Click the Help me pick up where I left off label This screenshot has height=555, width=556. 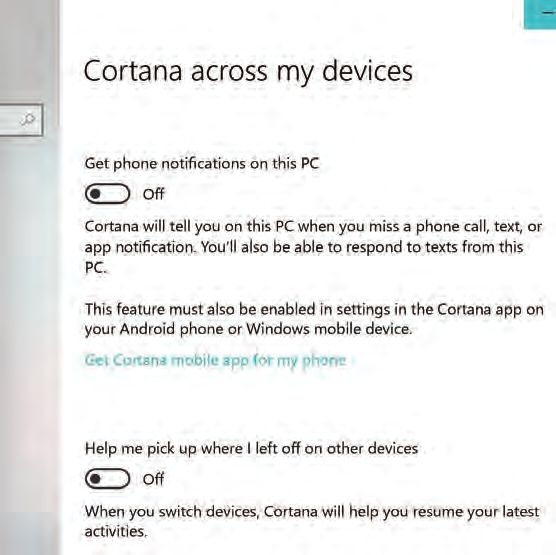(x=251, y=449)
